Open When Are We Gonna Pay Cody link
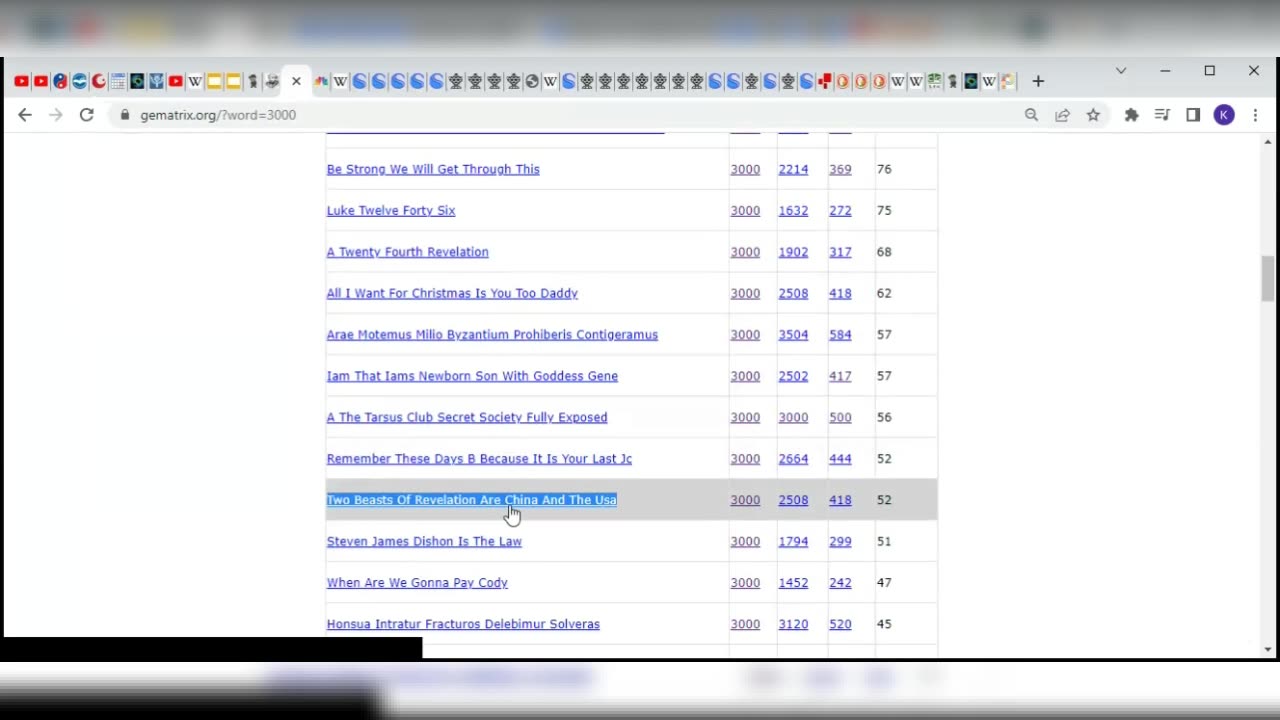Image resolution: width=1280 pixels, height=720 pixels. (417, 582)
